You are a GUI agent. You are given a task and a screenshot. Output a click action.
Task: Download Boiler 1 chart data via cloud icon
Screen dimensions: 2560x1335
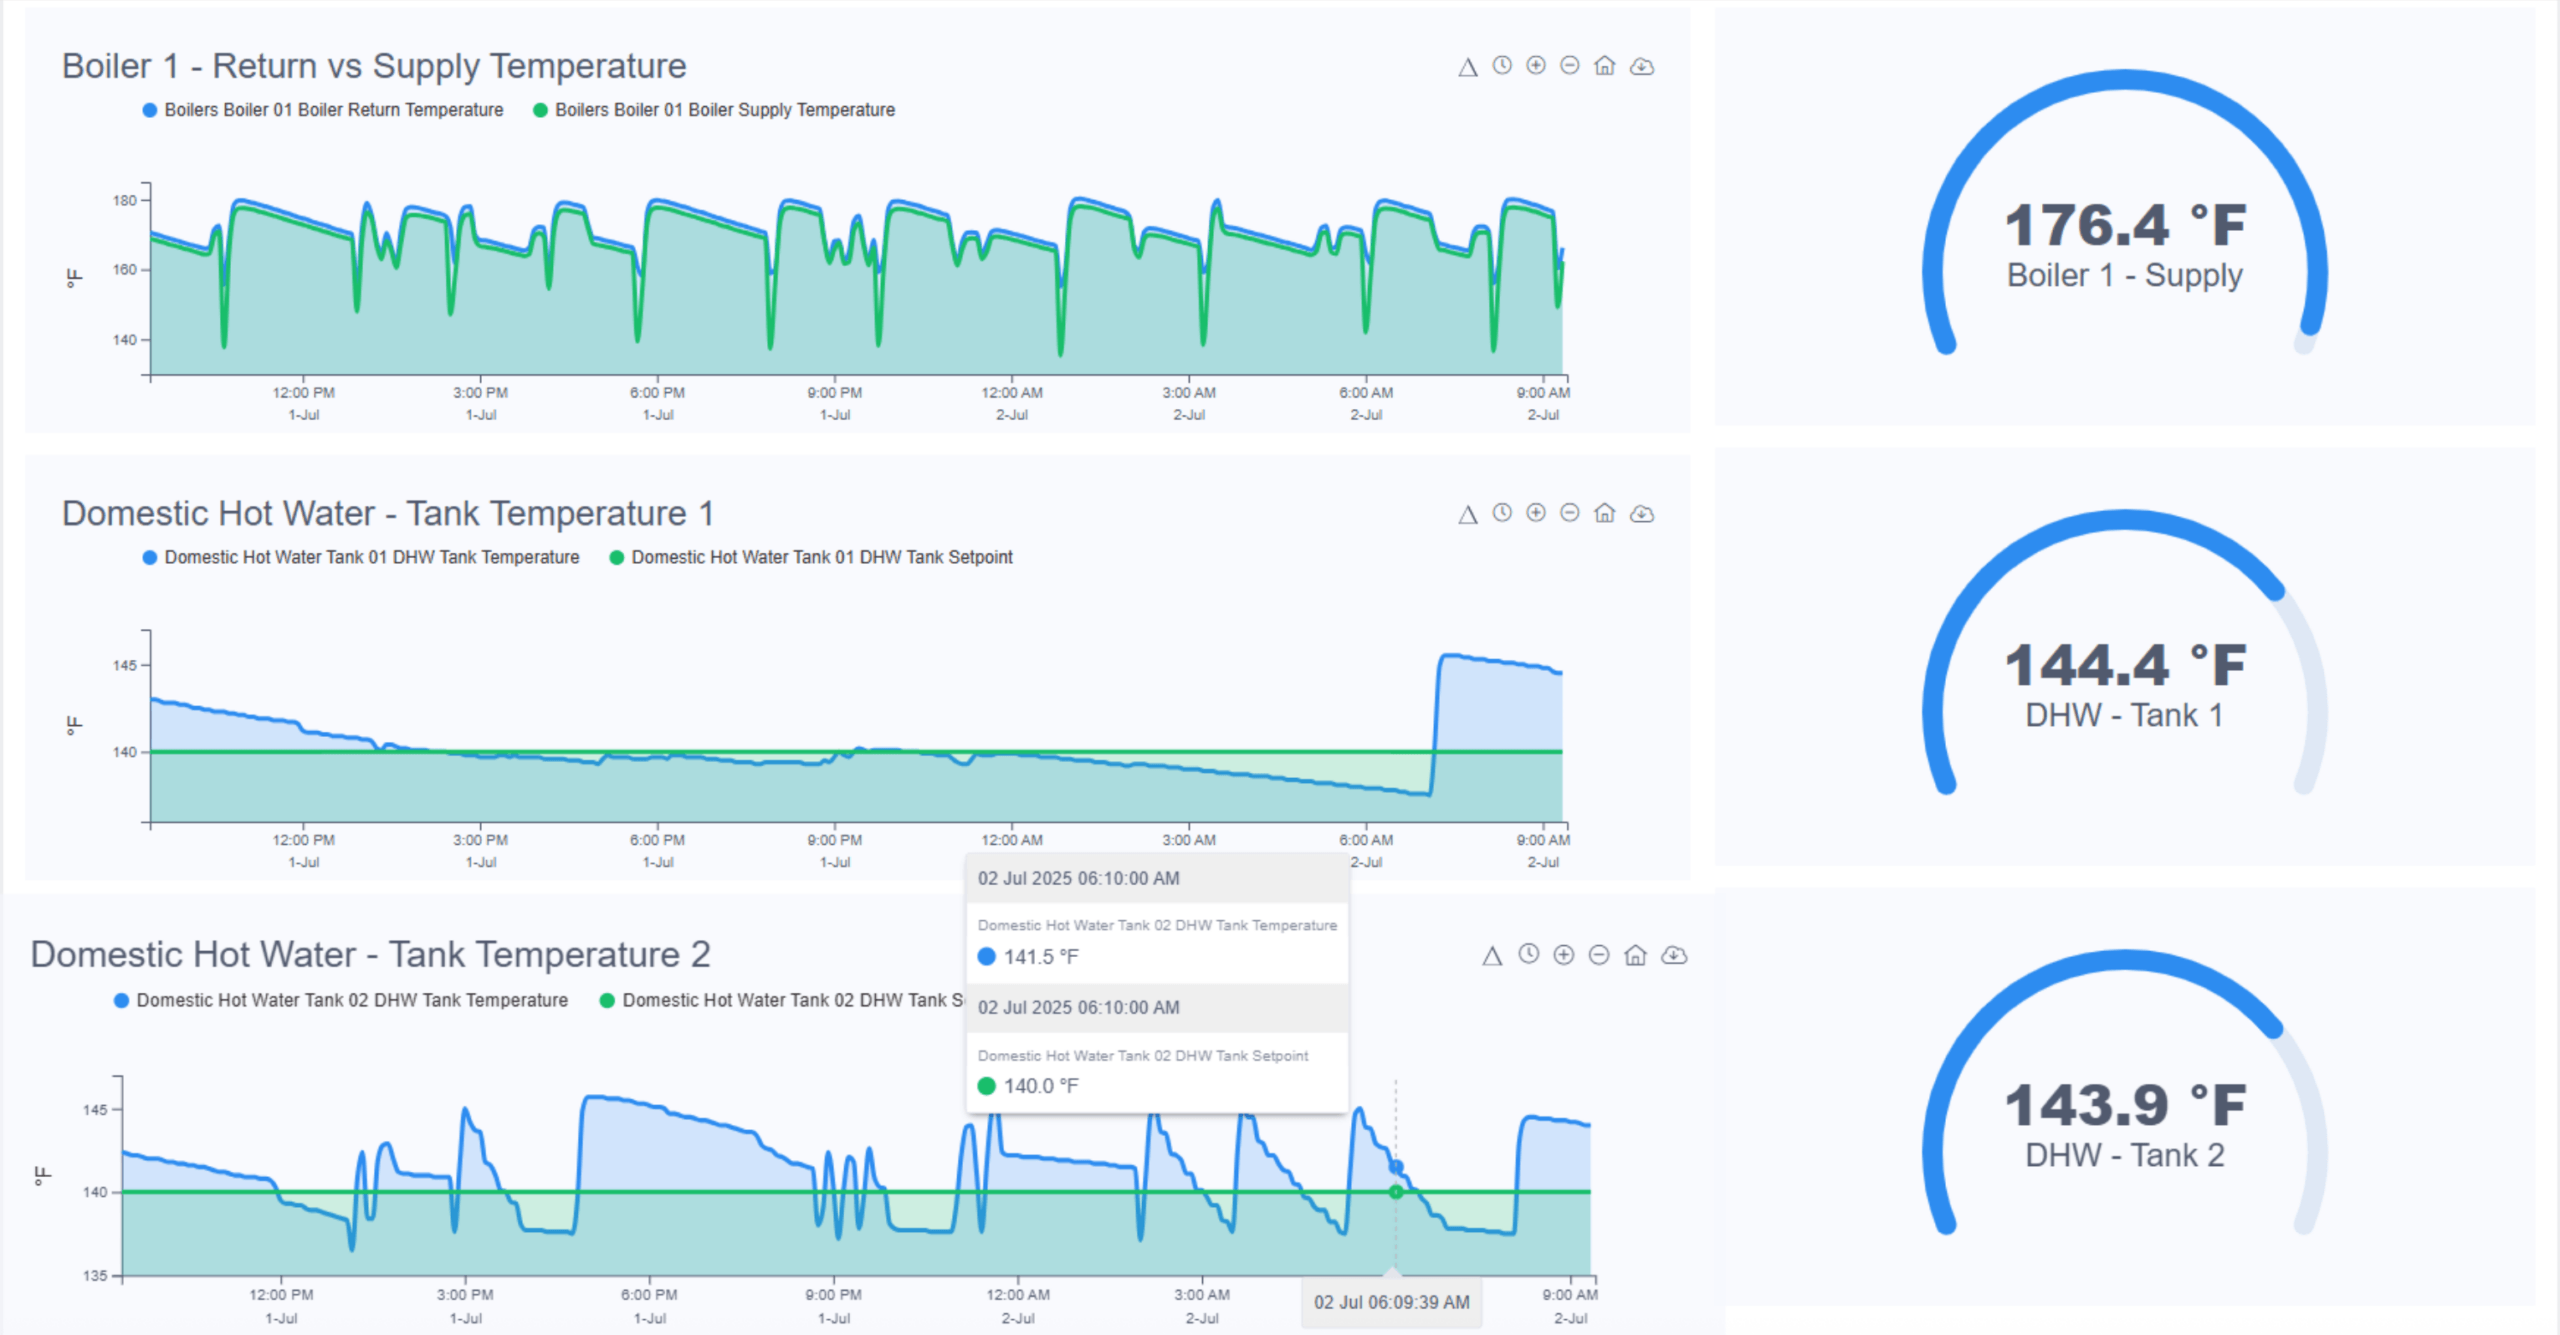click(x=1641, y=67)
